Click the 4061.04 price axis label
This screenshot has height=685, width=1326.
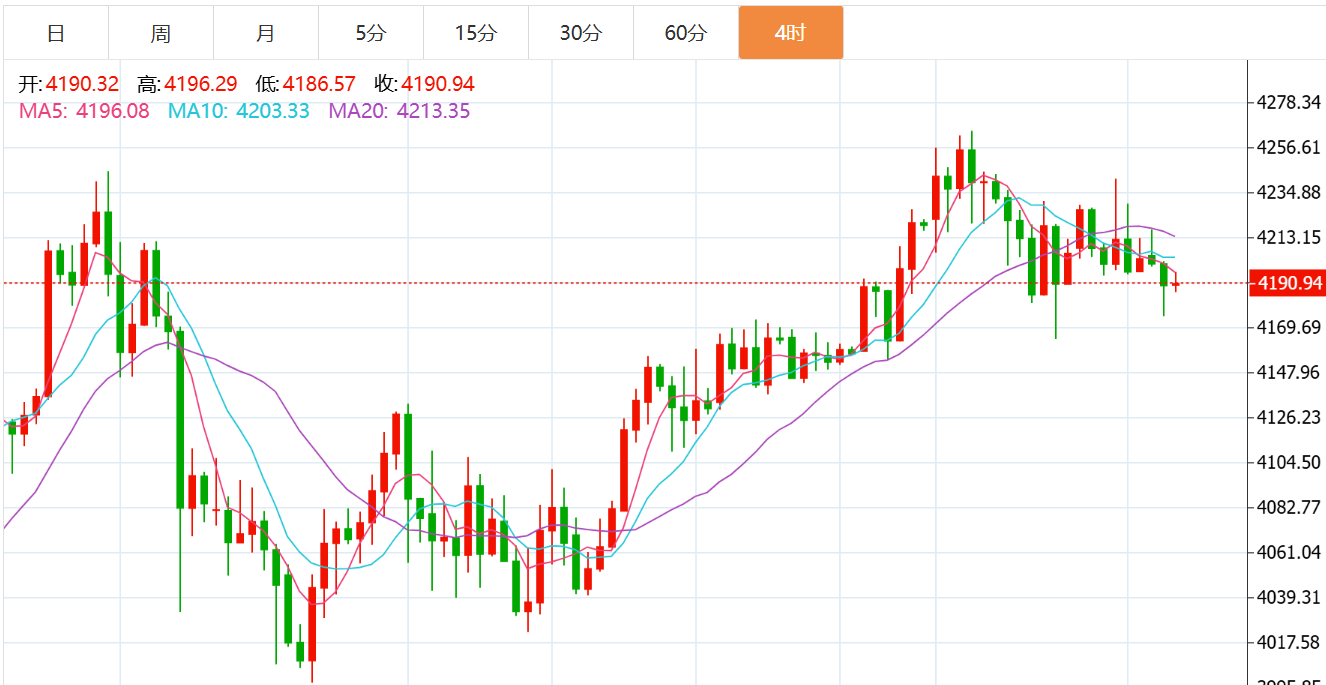(1290, 552)
